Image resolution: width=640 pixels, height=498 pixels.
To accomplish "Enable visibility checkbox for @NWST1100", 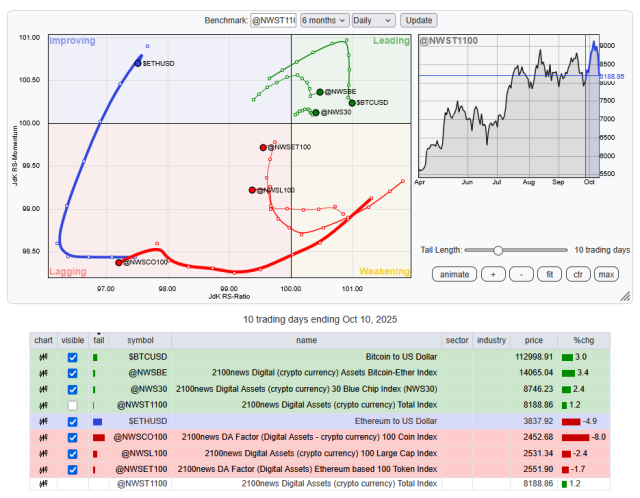I will pos(72,405).
